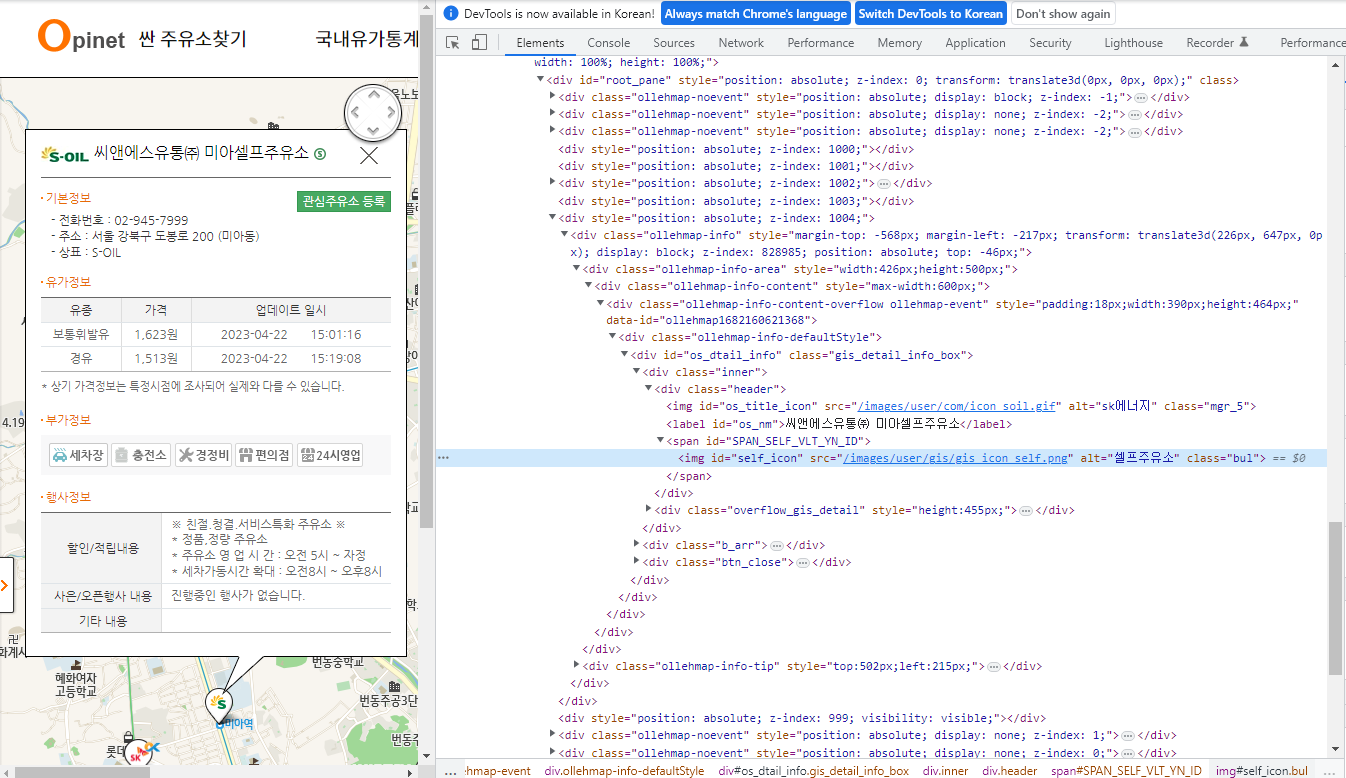
Task: Collapse the SPAN_SELF_VLT_YN_ID span node
Action: [660, 441]
